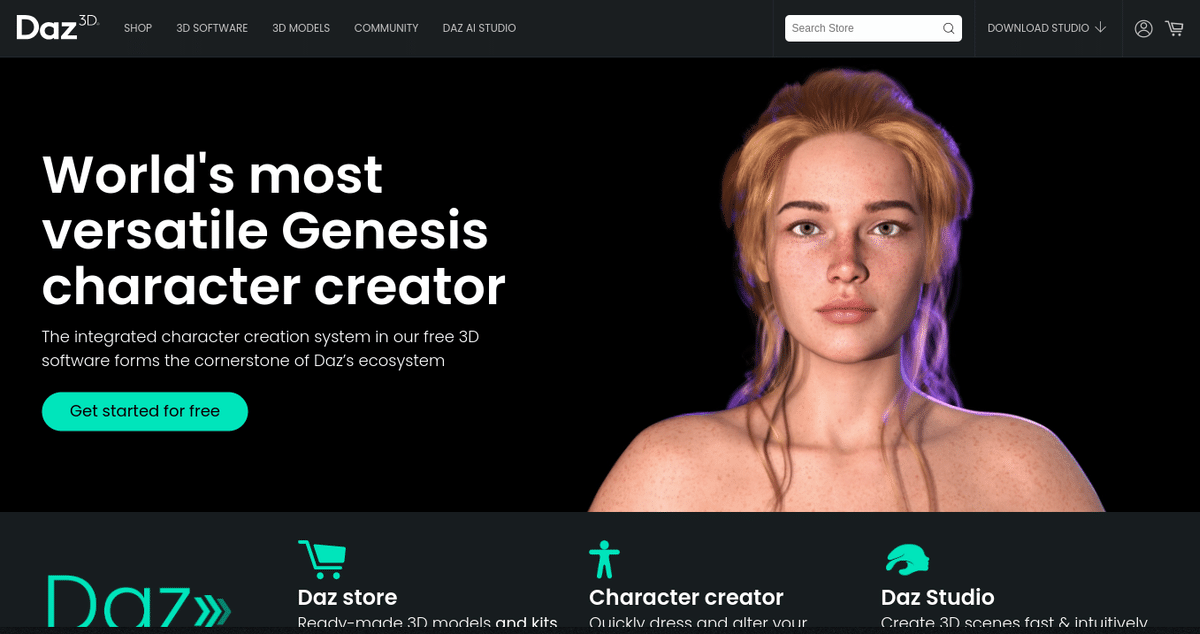Click the Daz 3D logo
1200x634 pixels.
[58, 27]
